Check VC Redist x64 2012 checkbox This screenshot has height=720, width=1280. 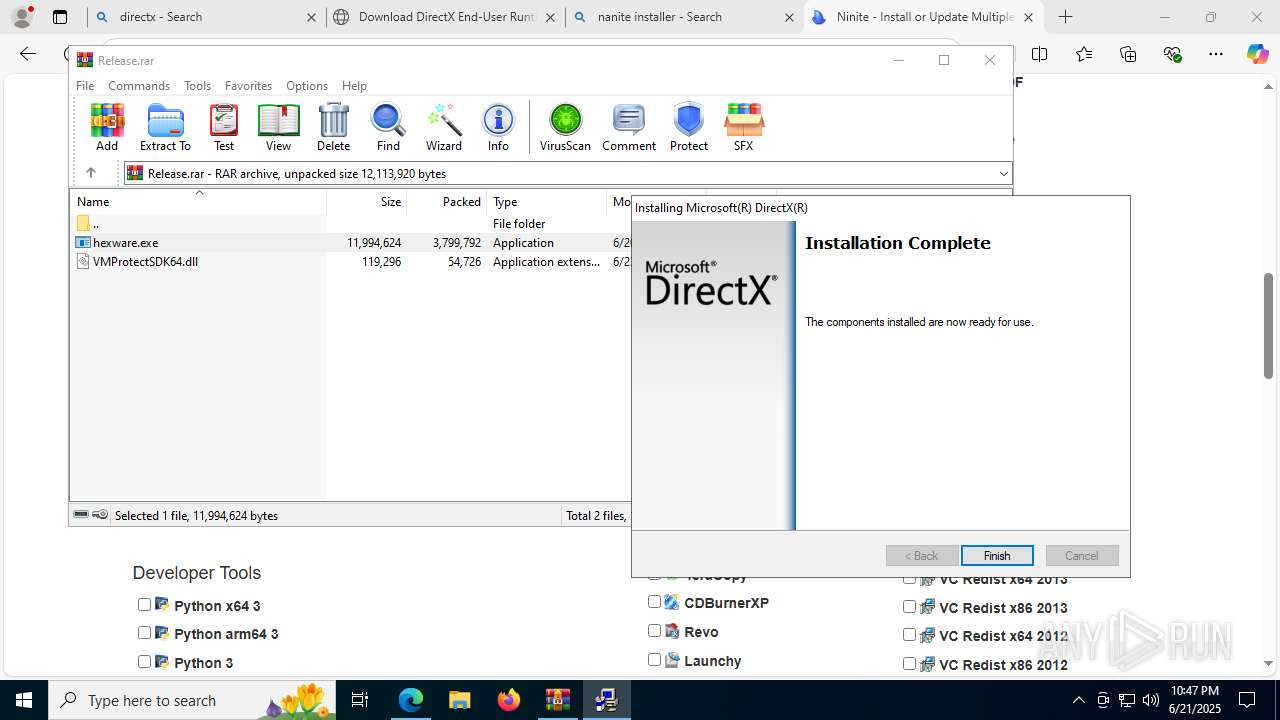tap(909, 634)
